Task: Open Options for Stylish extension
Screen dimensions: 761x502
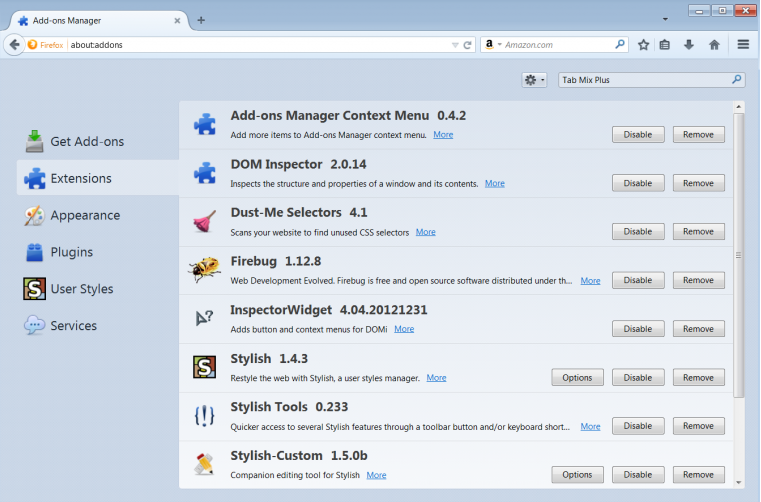Action: tap(577, 377)
